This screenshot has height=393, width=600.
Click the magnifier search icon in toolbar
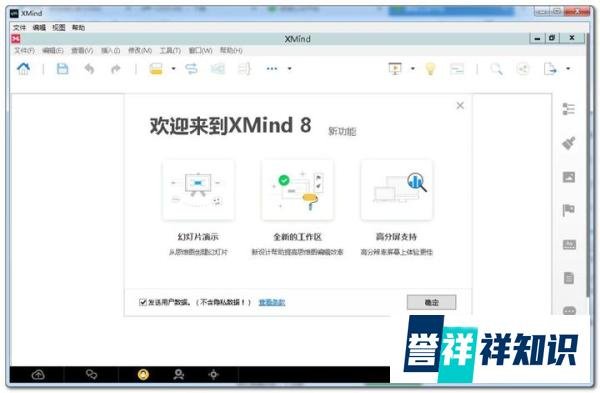pyautogui.click(x=496, y=69)
